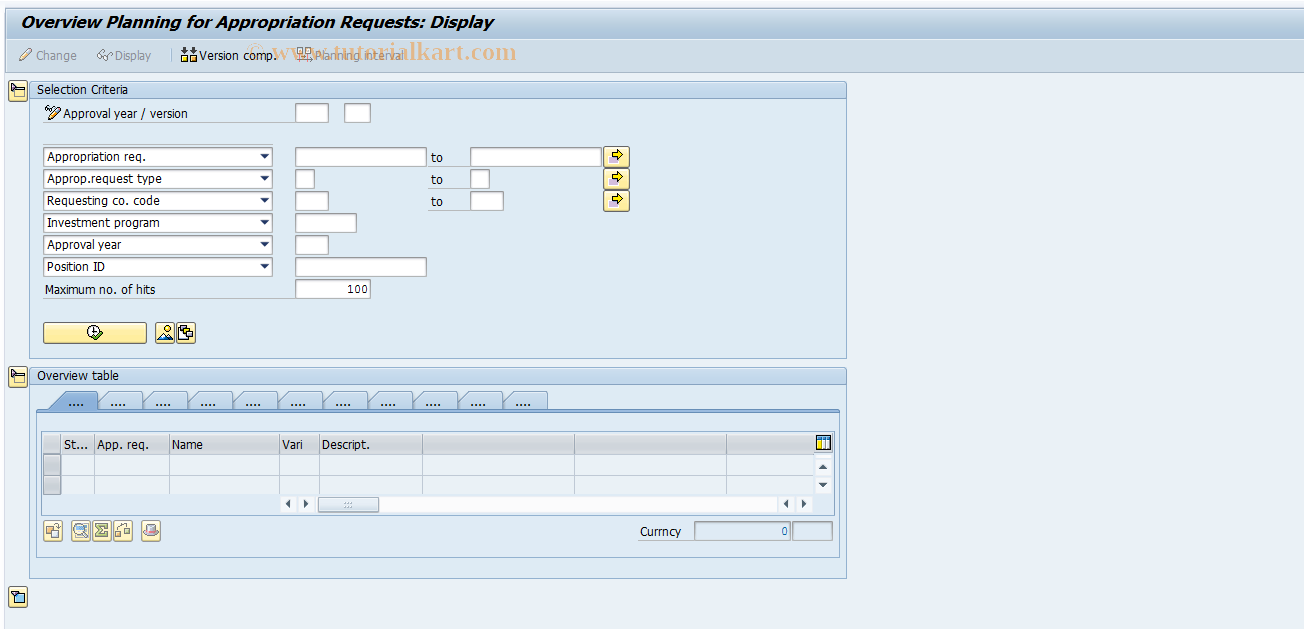This screenshot has height=629, width=1304.
Task: Click the Change toolbar button
Action: tap(47, 55)
